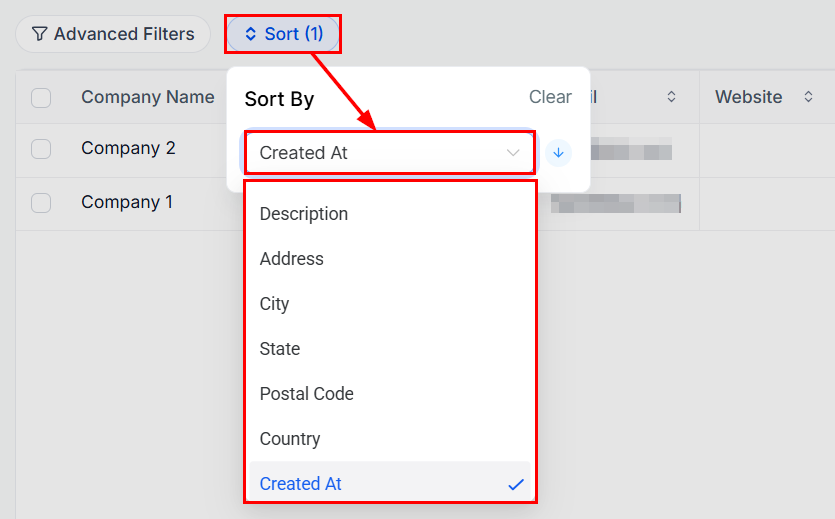Check the Company 1 row checkbox
835x519 pixels.
41,203
